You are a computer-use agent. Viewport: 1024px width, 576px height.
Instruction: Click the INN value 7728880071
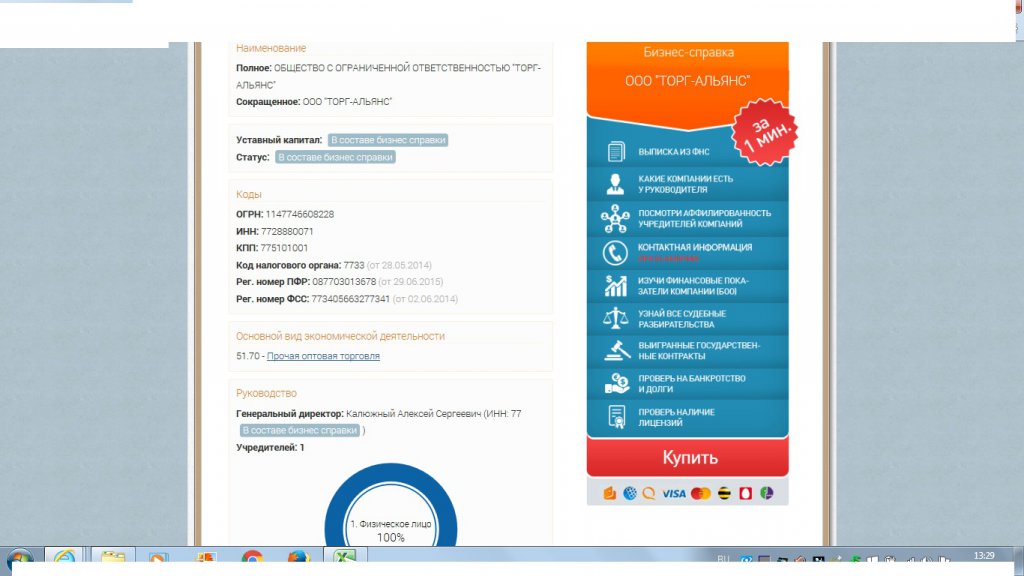point(287,231)
